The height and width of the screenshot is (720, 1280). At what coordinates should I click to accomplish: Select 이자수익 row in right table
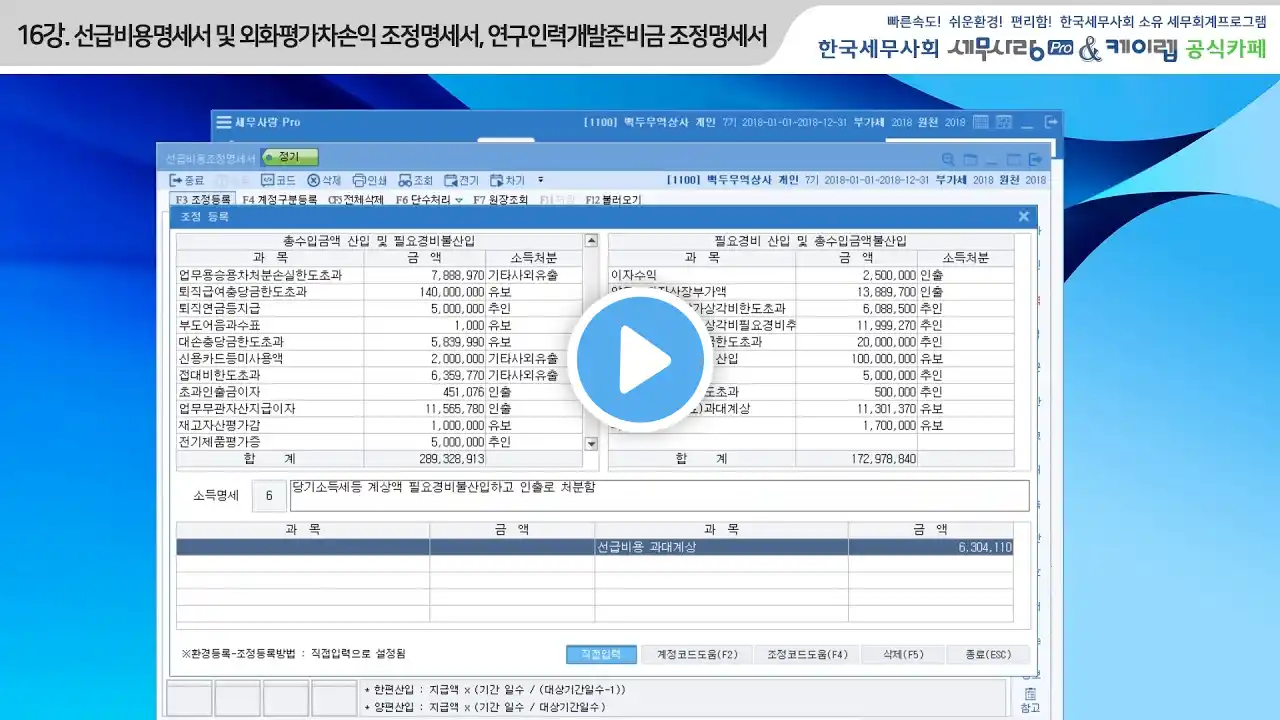(811, 274)
